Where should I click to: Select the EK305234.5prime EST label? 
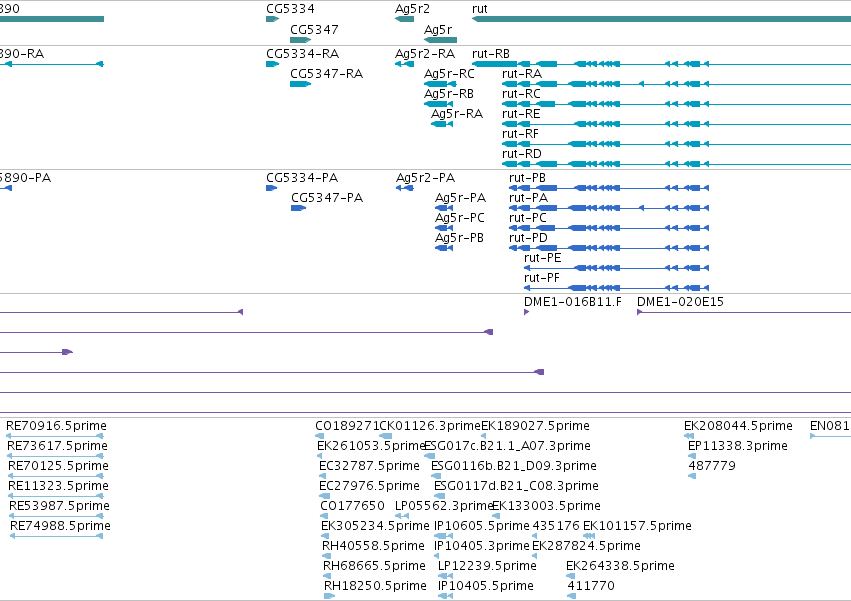(375, 526)
